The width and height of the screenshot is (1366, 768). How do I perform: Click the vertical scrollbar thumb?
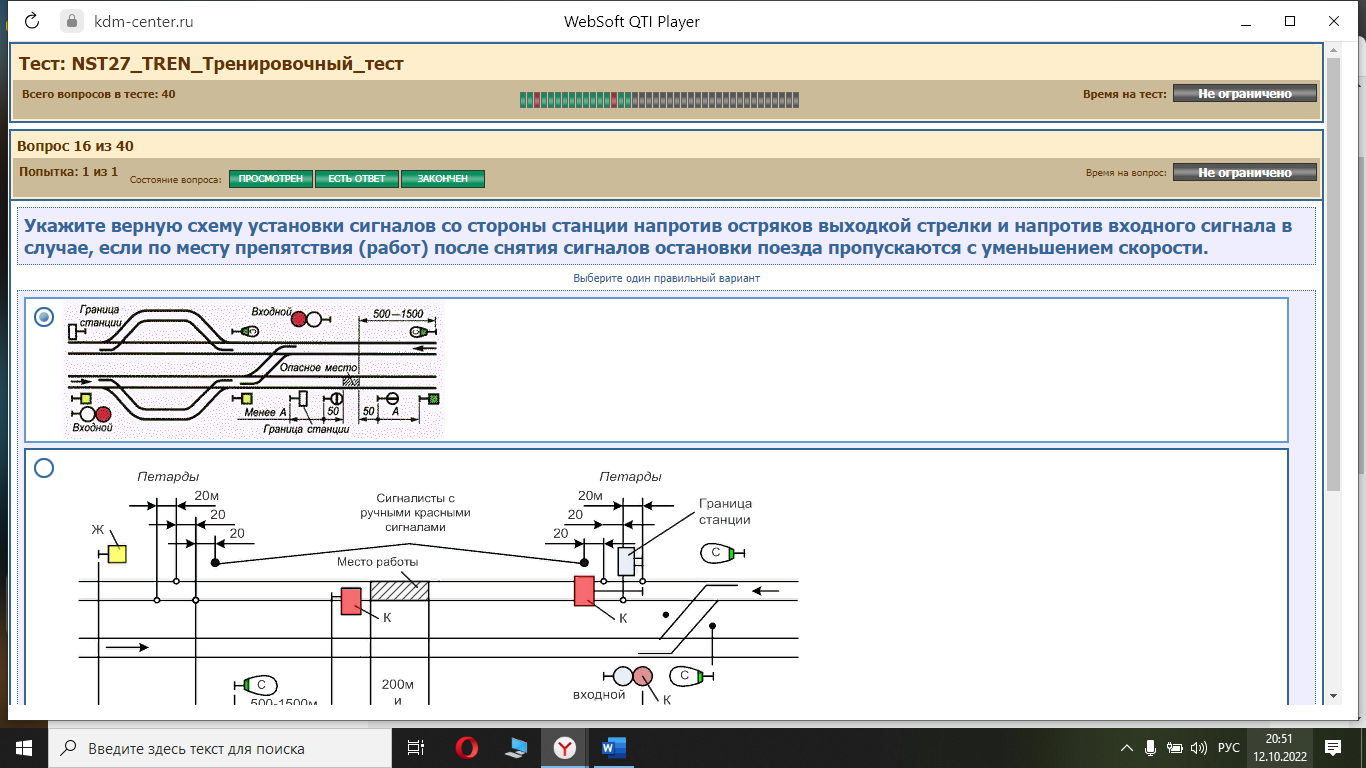[1333, 274]
